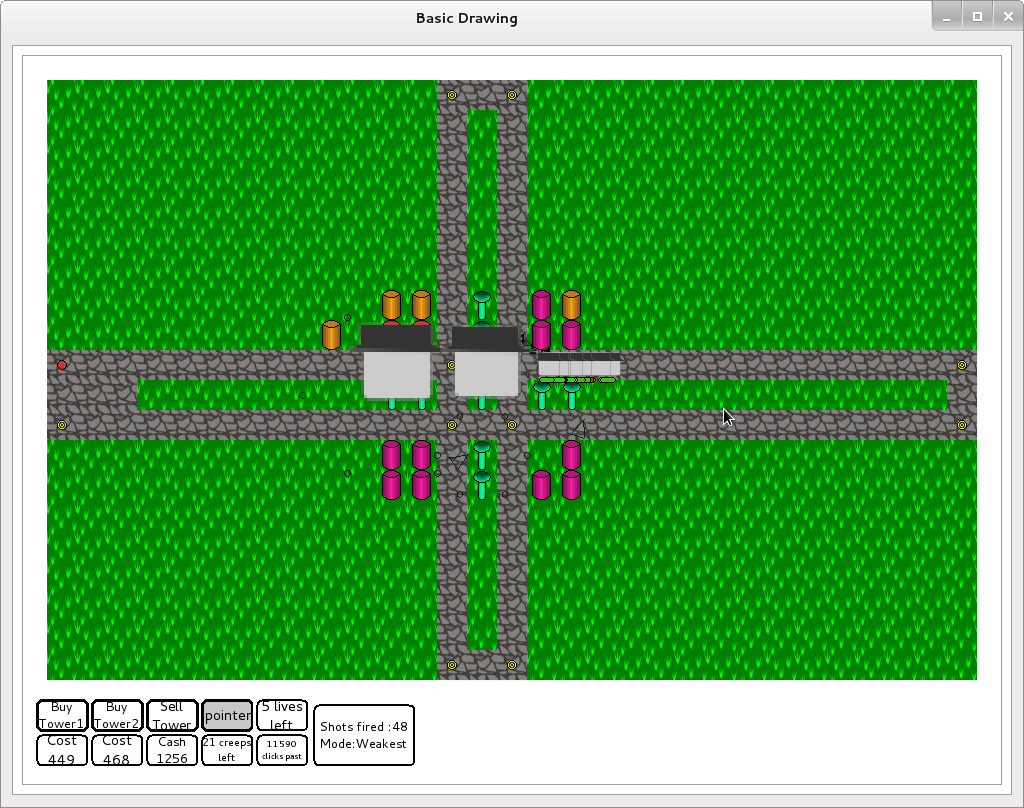This screenshot has height=808, width=1024.
Task: Click the 'Cost 468' box
Action: coord(117,750)
